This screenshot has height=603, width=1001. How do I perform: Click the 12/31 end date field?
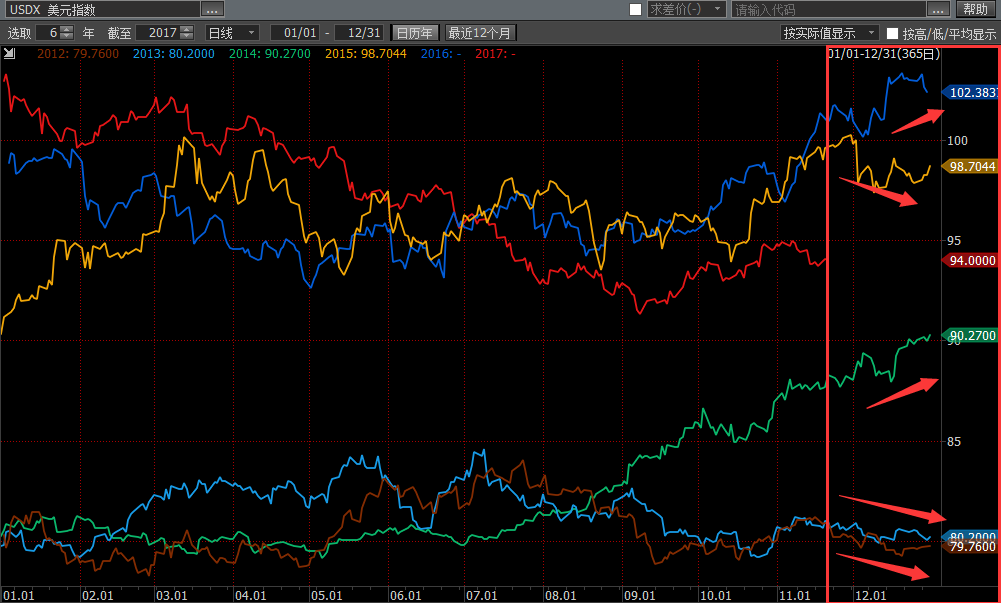click(x=359, y=33)
